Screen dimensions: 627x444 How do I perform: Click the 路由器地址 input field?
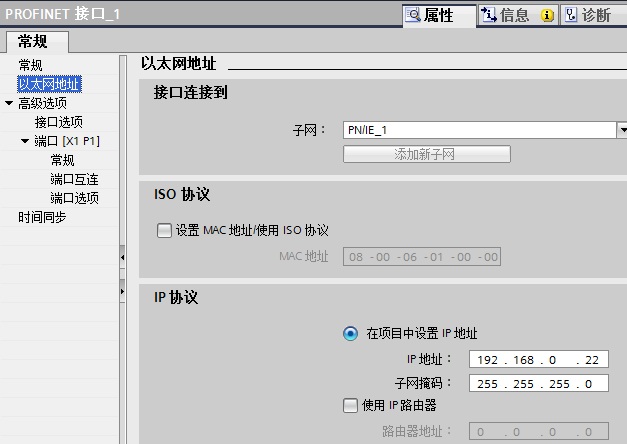click(539, 431)
